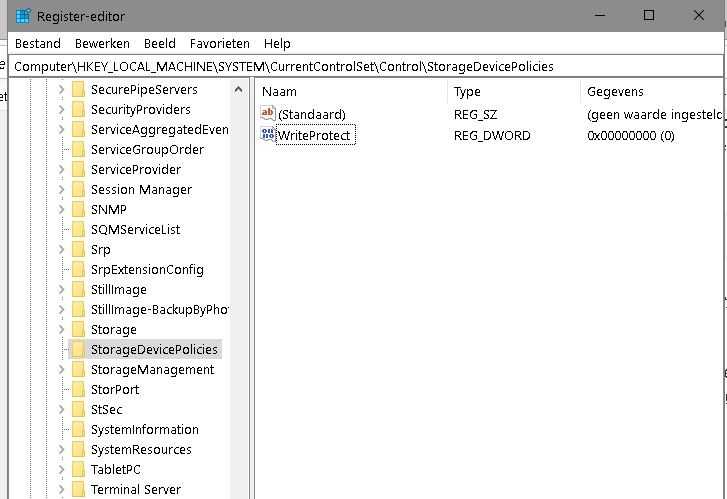Click the StorPort folder icon
The height and width of the screenshot is (499, 727).
[77, 390]
